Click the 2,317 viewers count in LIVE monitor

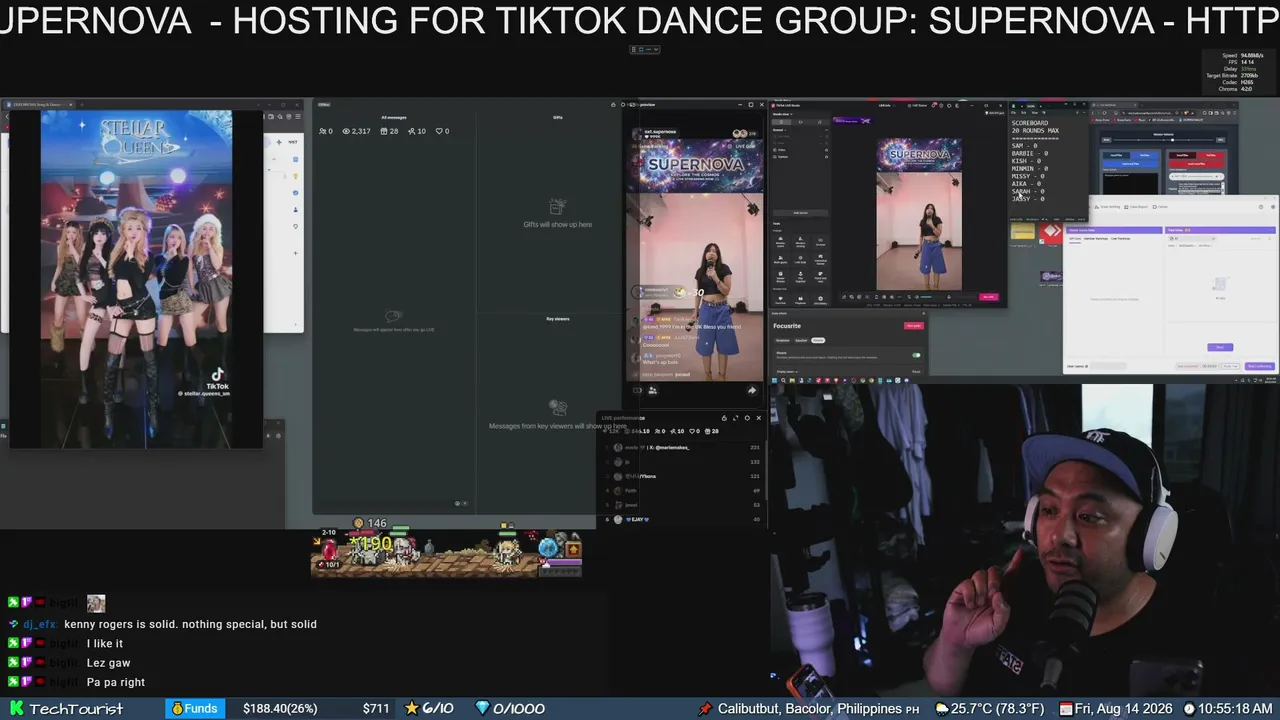click(356, 131)
